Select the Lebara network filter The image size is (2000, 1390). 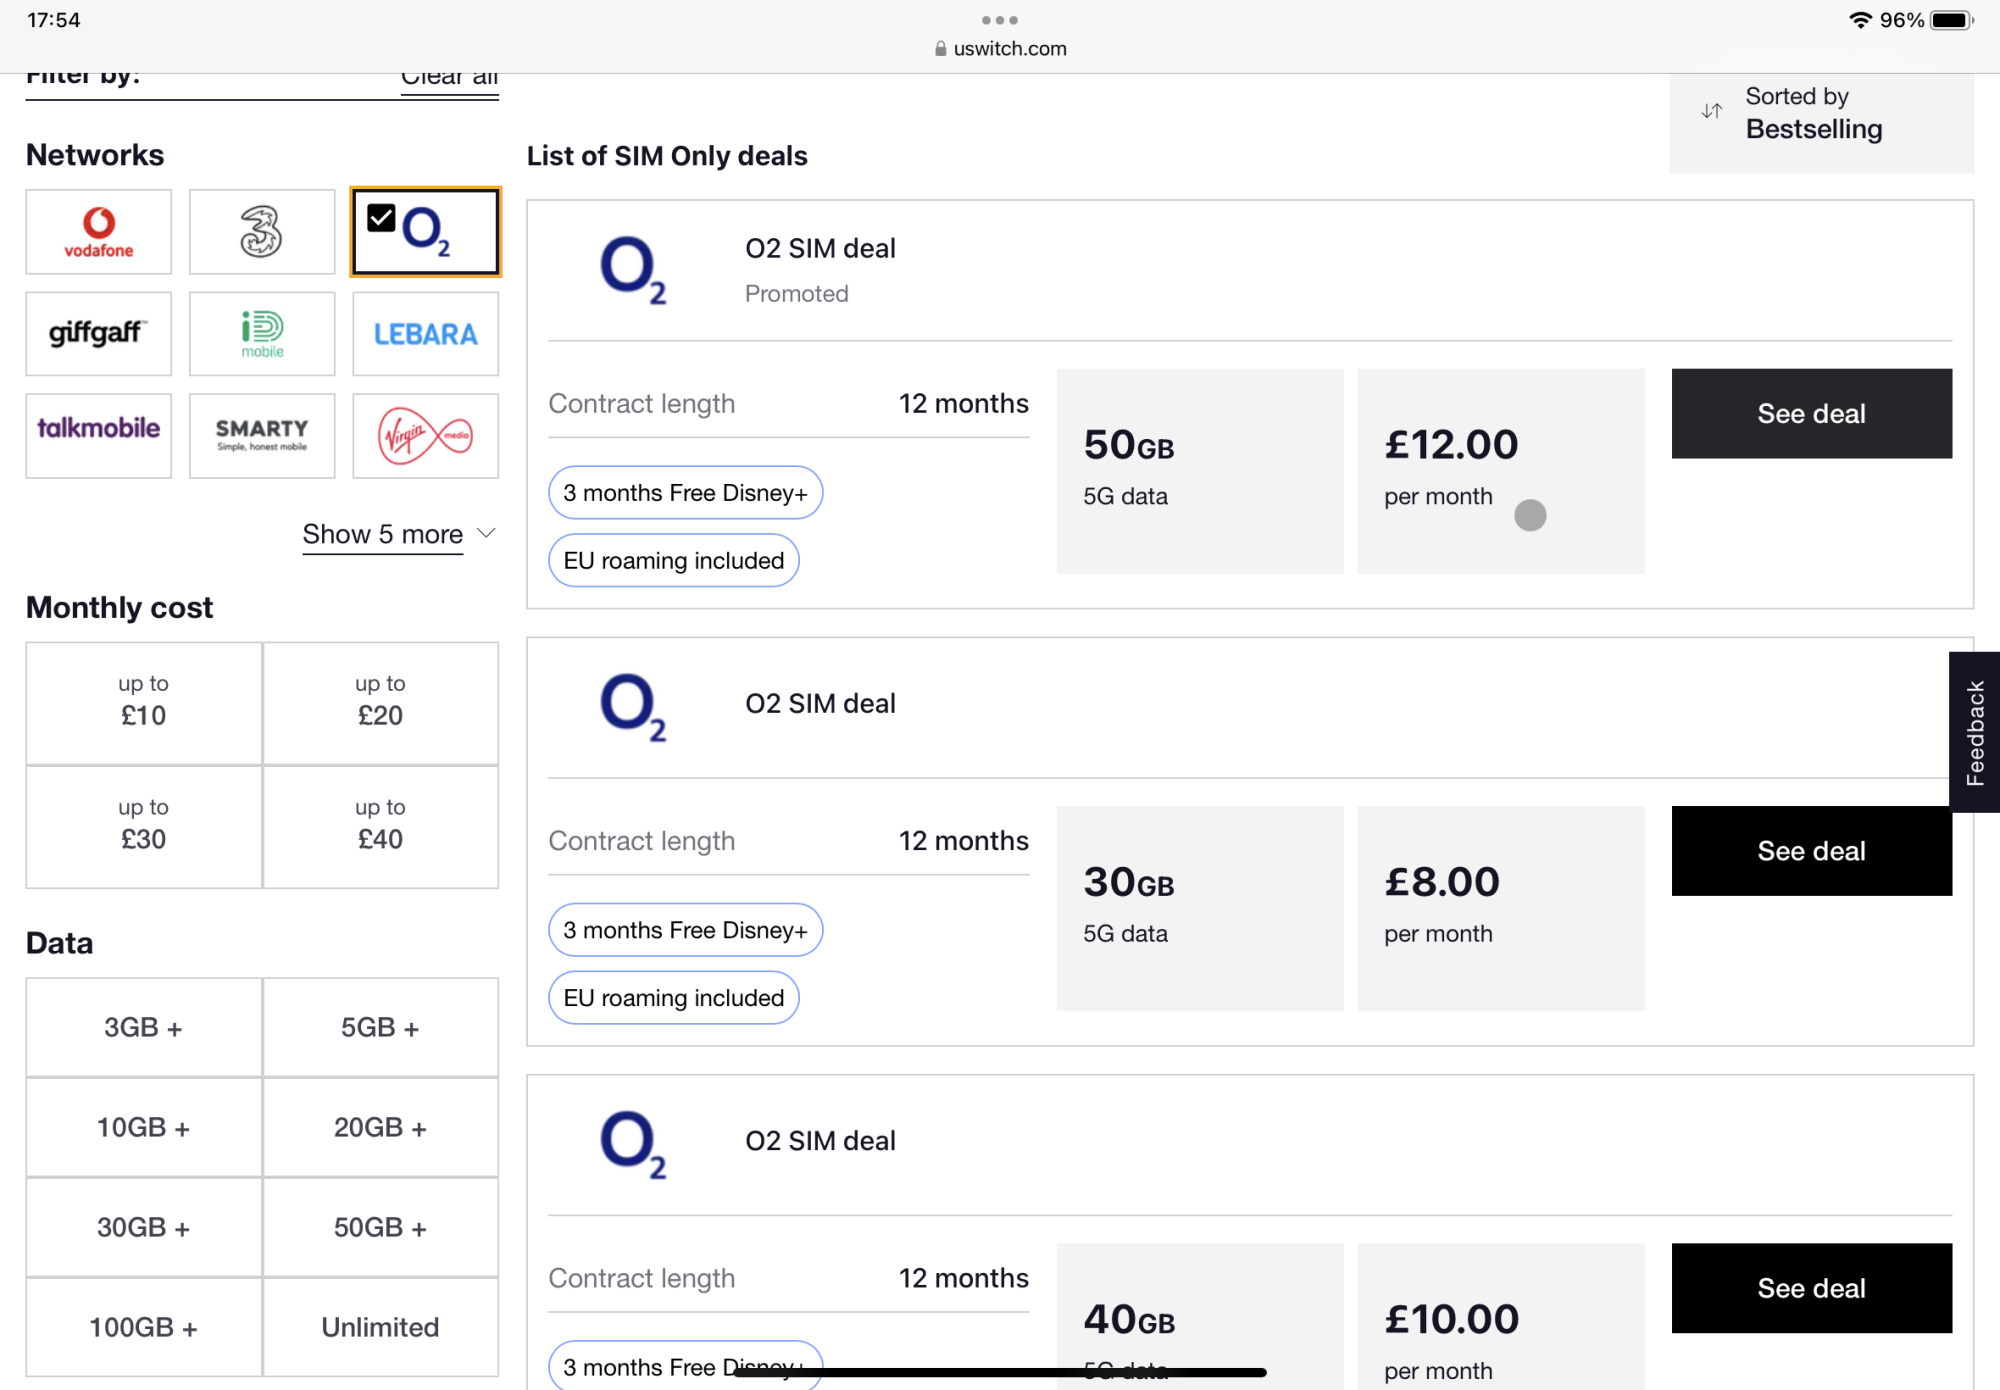pos(425,334)
